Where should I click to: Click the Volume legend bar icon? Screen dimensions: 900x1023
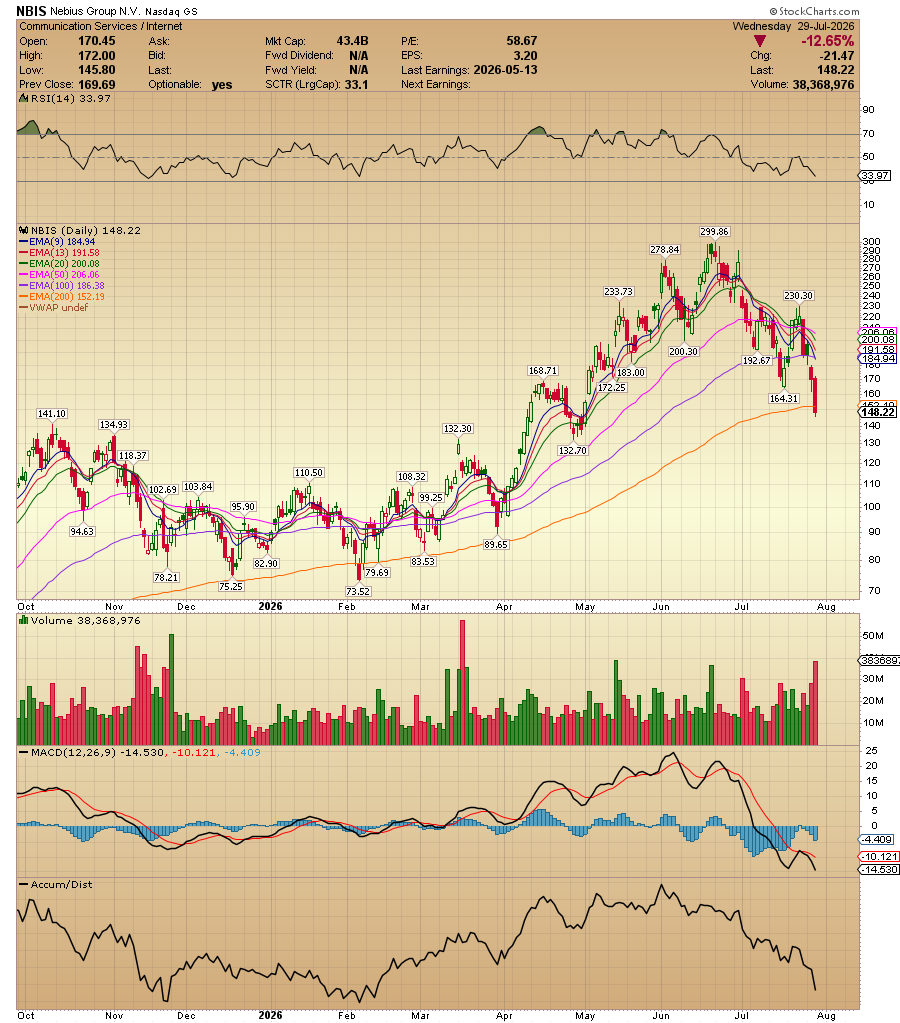23,620
